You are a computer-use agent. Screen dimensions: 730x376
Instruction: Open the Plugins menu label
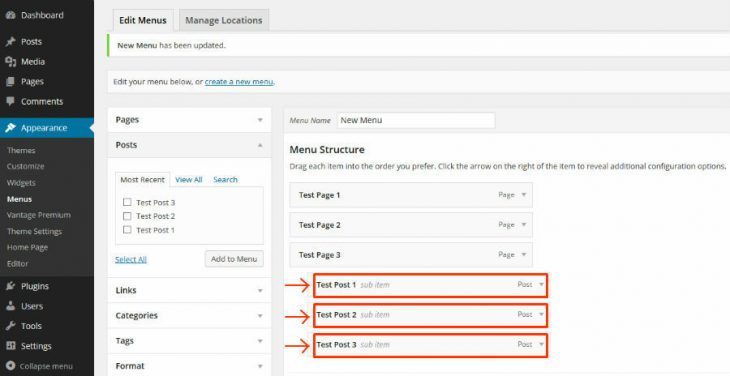coord(35,286)
